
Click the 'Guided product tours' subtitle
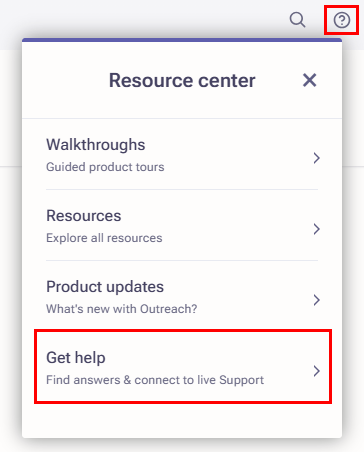click(x=105, y=167)
